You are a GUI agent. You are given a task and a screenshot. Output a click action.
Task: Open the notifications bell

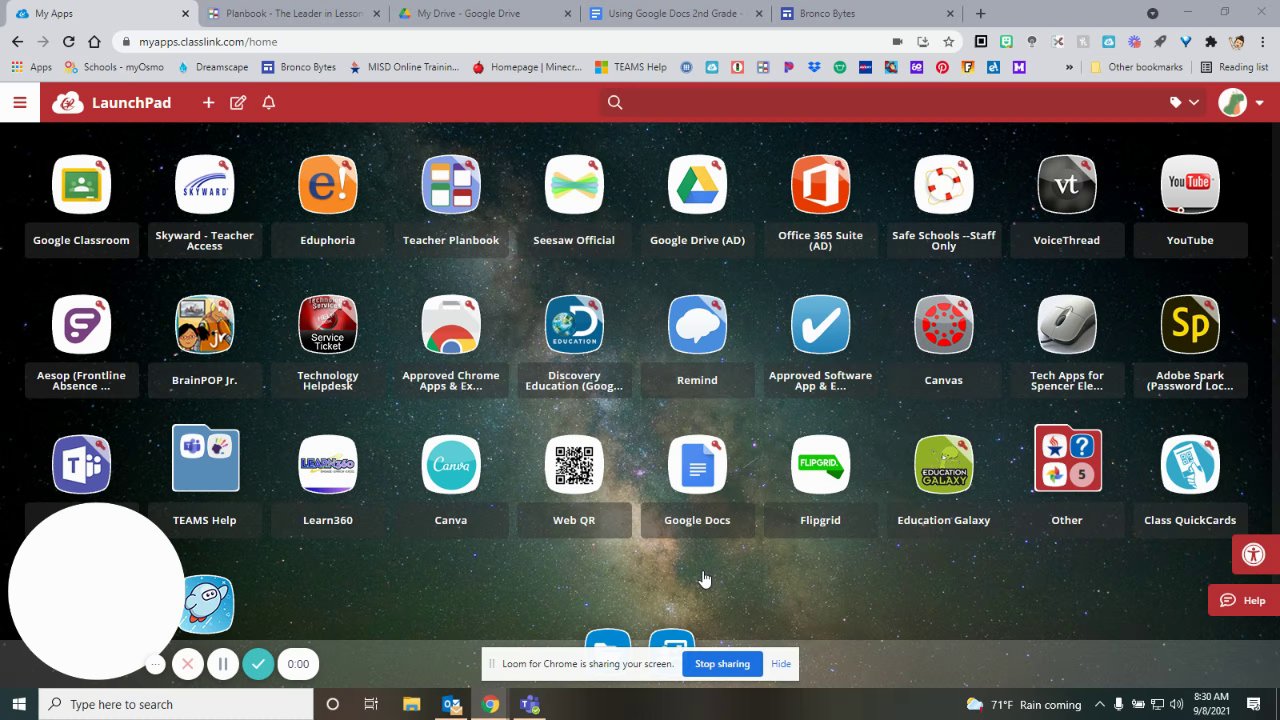(268, 102)
